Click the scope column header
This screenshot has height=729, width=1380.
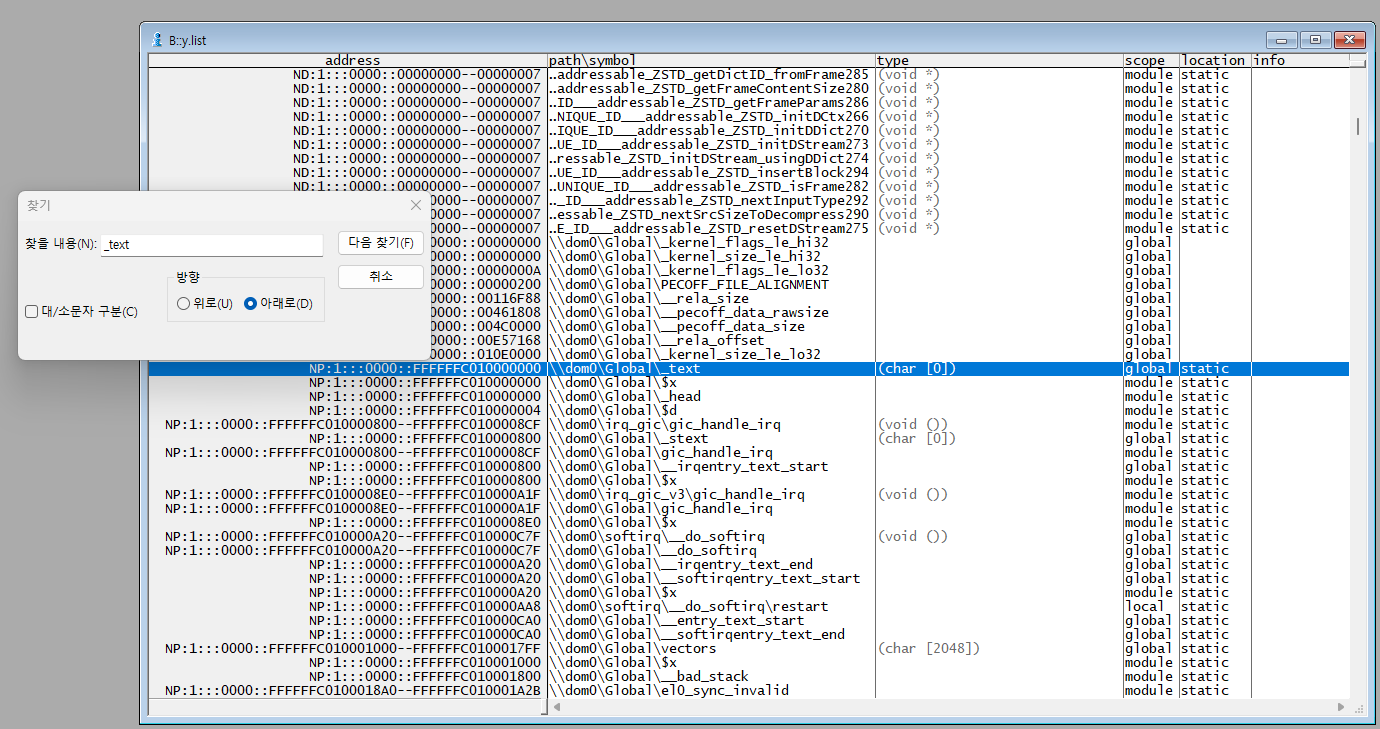[1149, 61]
